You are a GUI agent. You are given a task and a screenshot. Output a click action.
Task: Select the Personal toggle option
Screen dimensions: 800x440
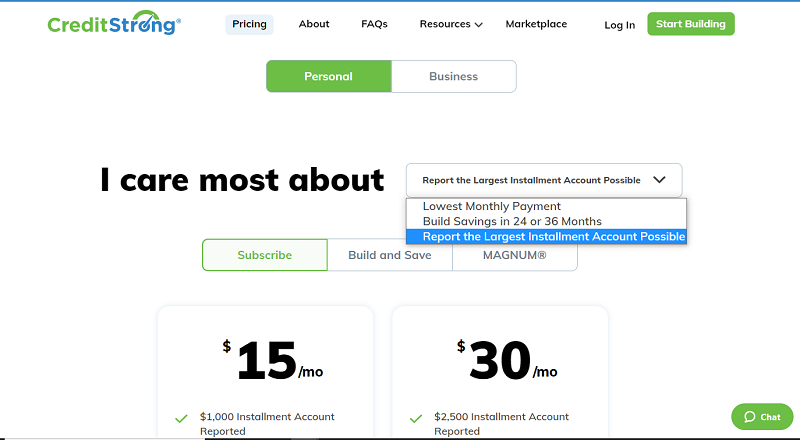pyautogui.click(x=329, y=77)
